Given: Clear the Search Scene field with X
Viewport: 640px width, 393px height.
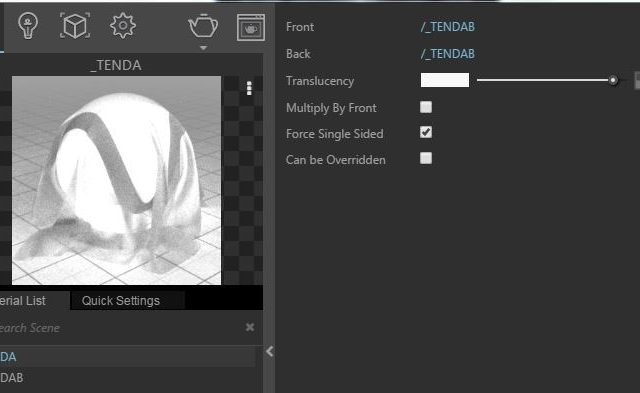Looking at the screenshot, I should (x=250, y=327).
